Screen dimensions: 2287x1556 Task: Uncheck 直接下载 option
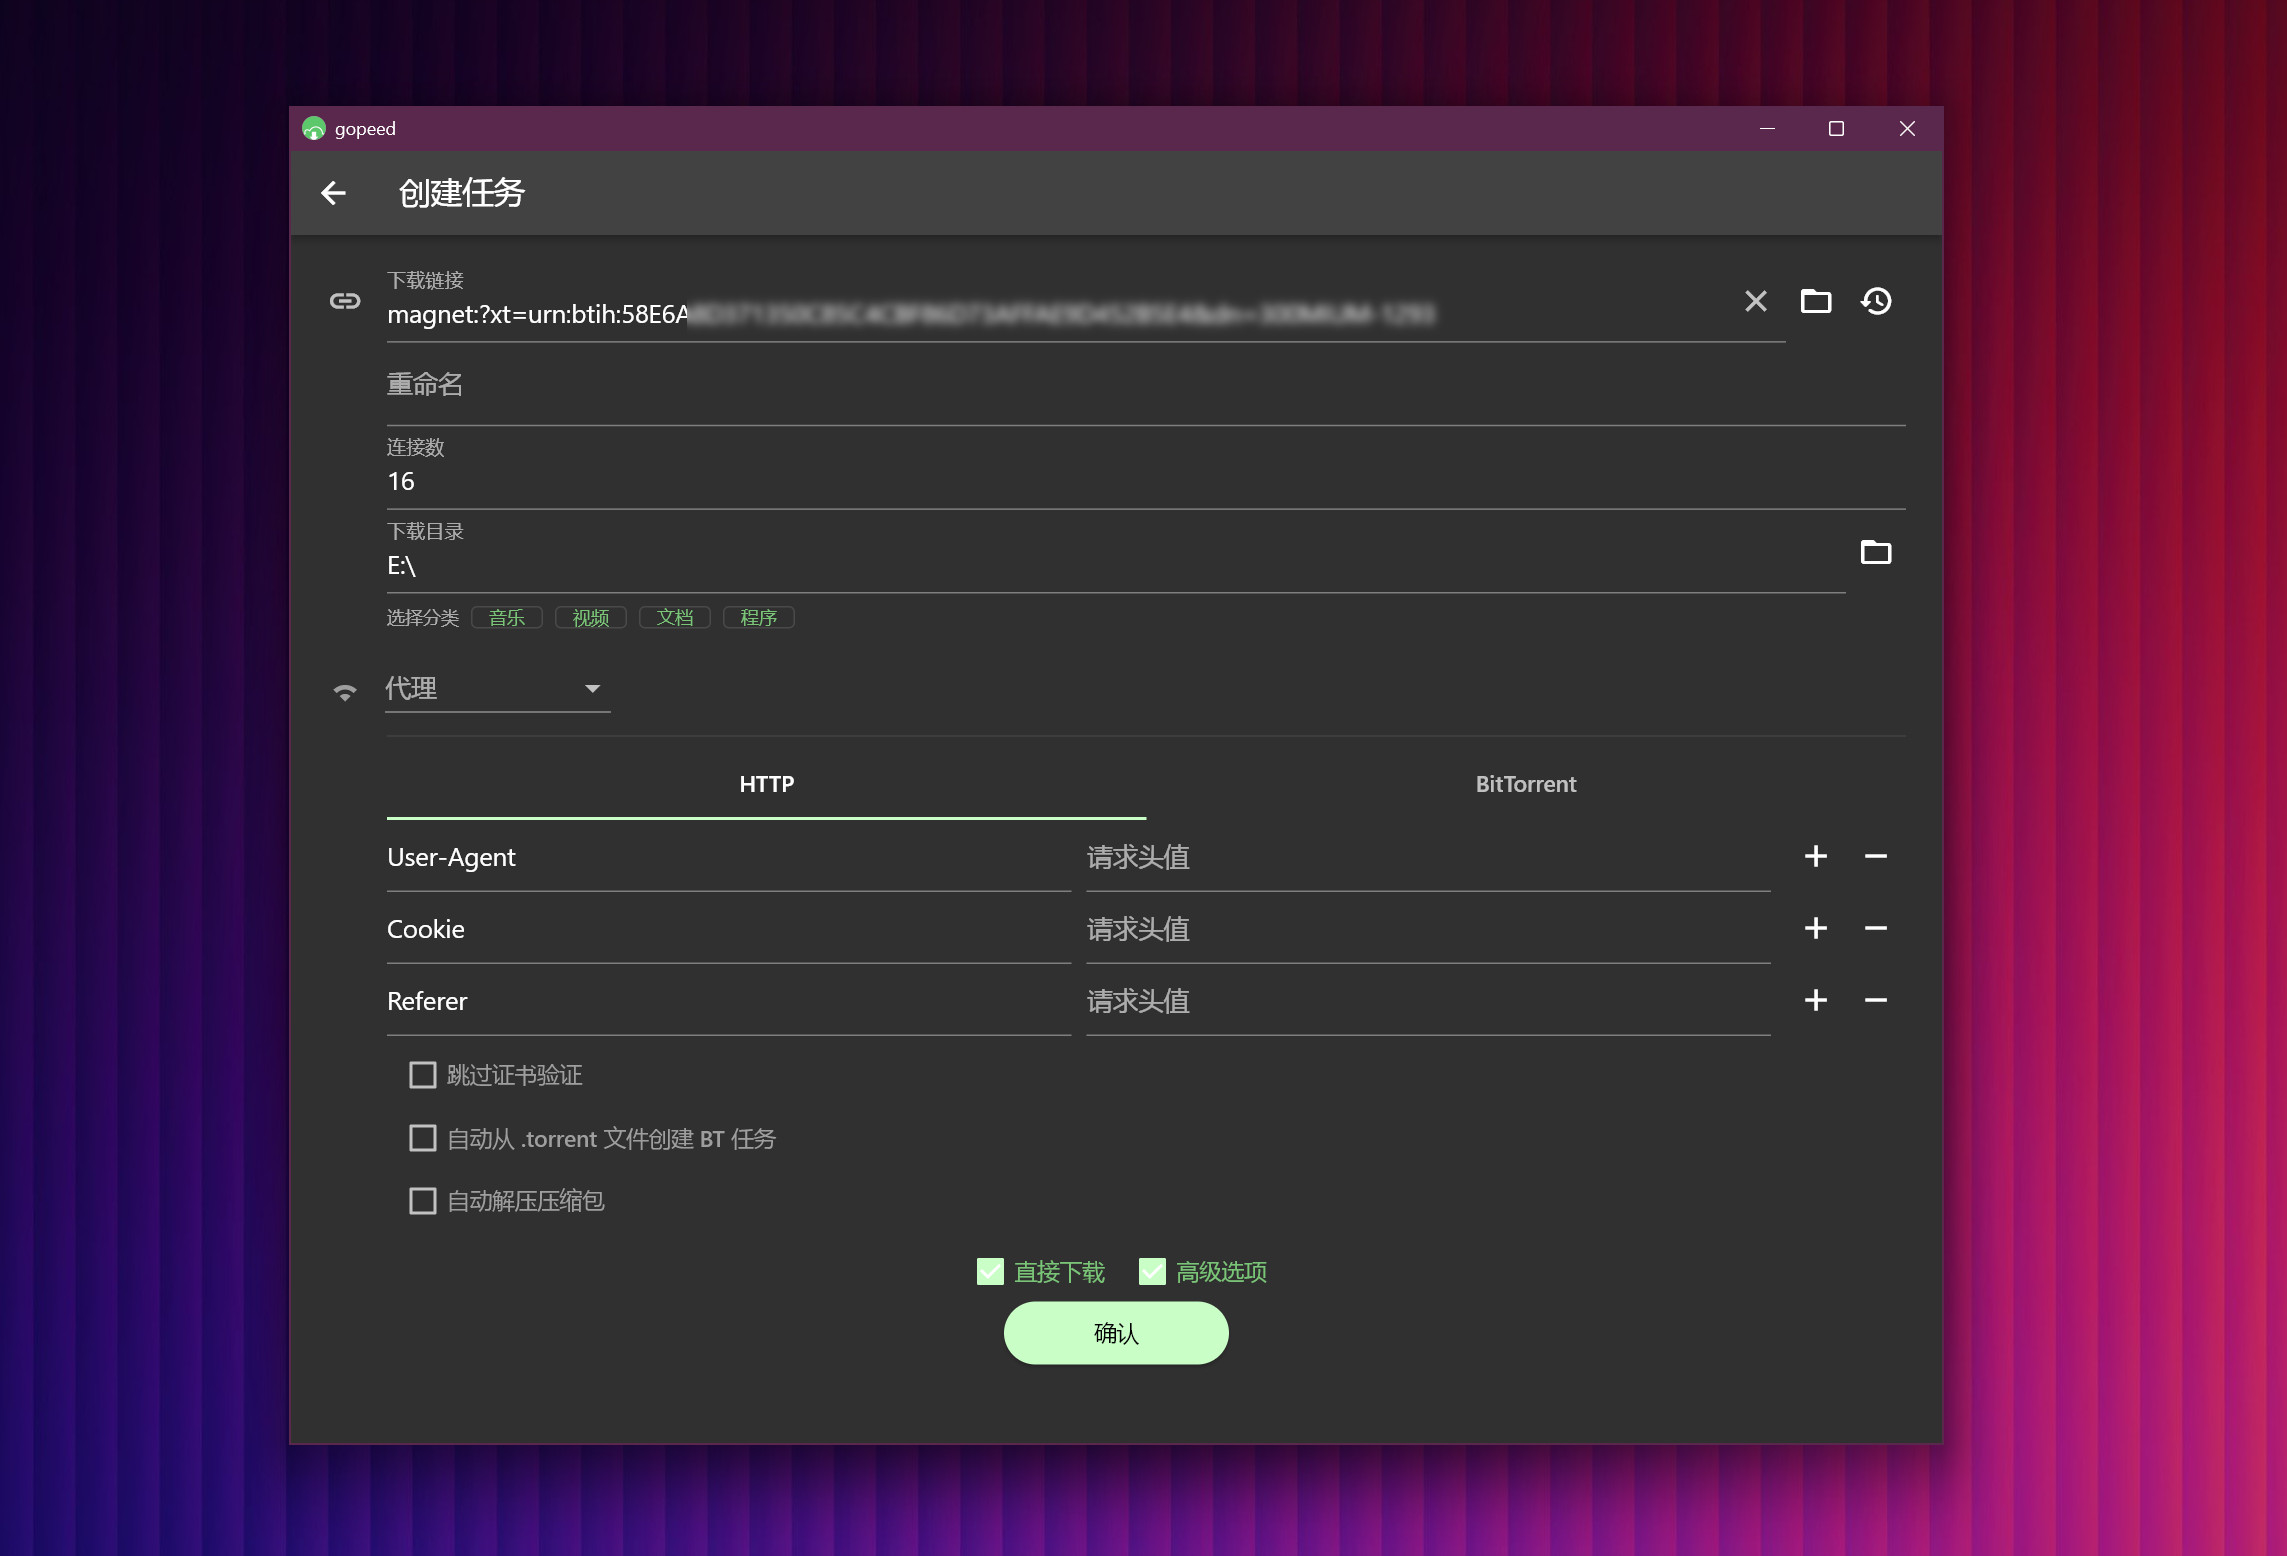click(x=990, y=1272)
